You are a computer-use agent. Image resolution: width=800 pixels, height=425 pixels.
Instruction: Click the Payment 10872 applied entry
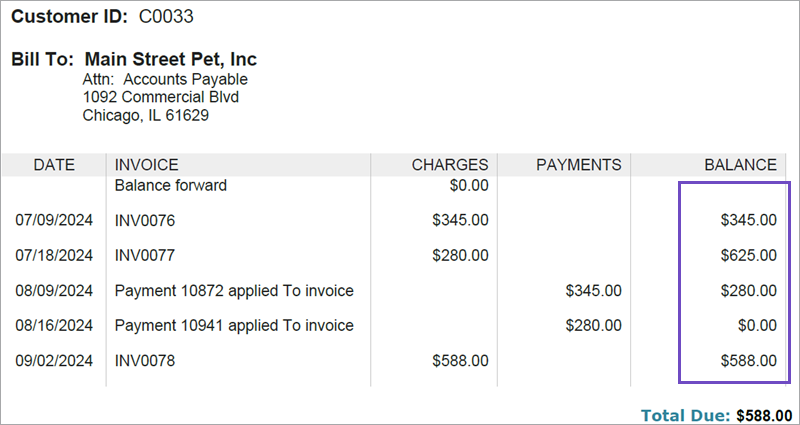[234, 291]
